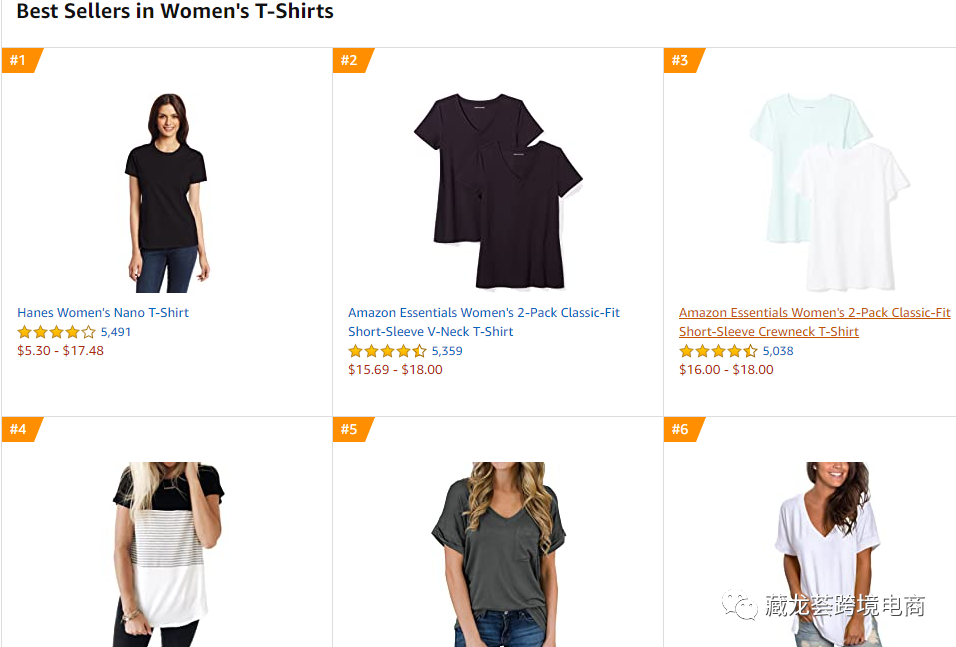The image size is (956, 647).
Task: Open star rating for V-Neck 2-Pack
Action: (x=388, y=351)
